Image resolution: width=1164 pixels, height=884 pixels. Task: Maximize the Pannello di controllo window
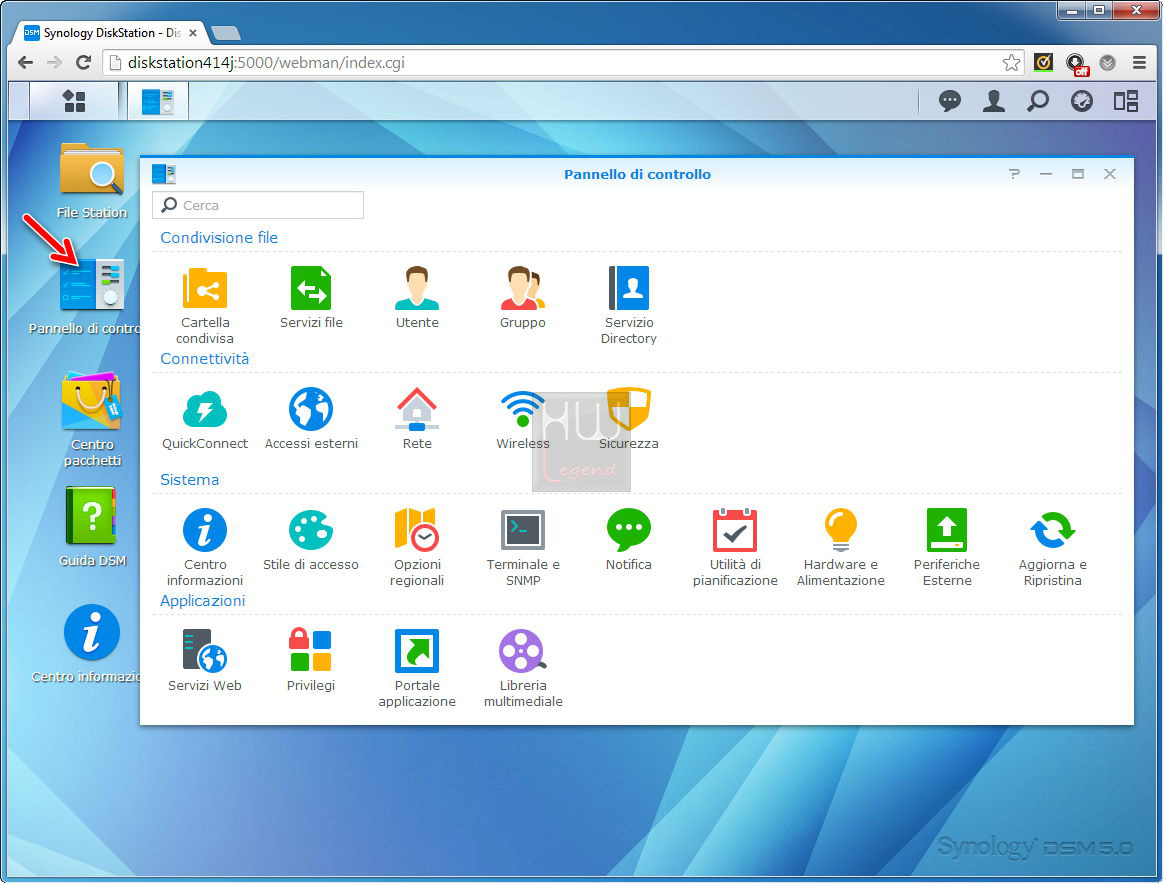point(1078,174)
